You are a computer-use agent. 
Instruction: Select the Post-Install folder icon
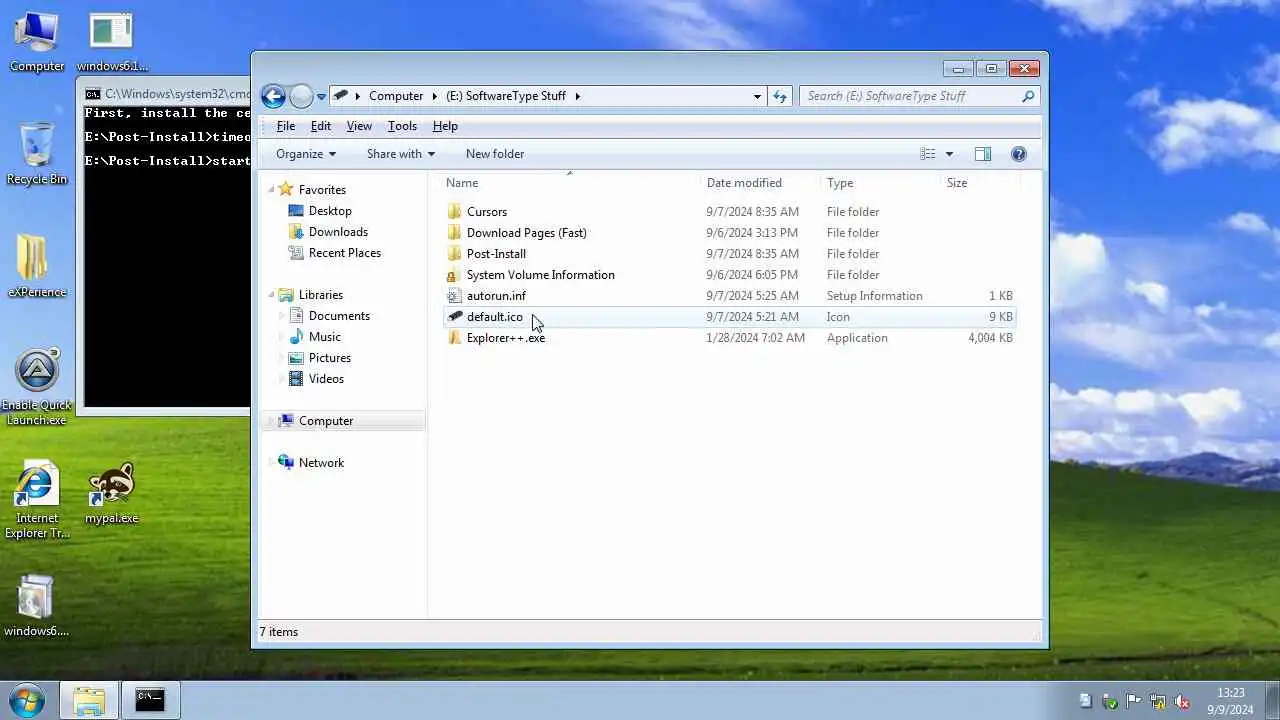click(454, 254)
